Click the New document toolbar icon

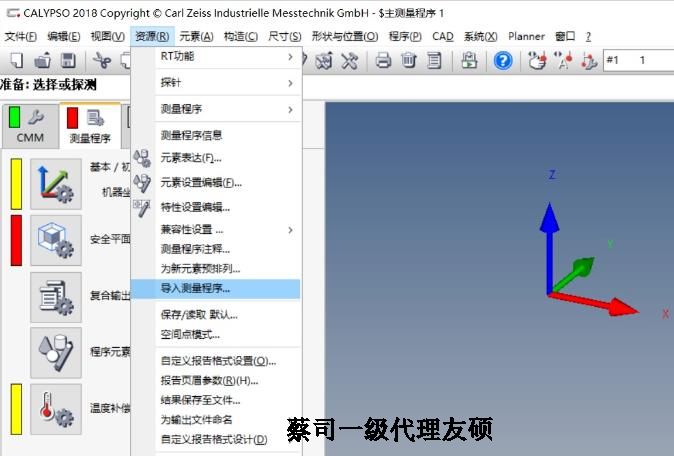coord(16,60)
